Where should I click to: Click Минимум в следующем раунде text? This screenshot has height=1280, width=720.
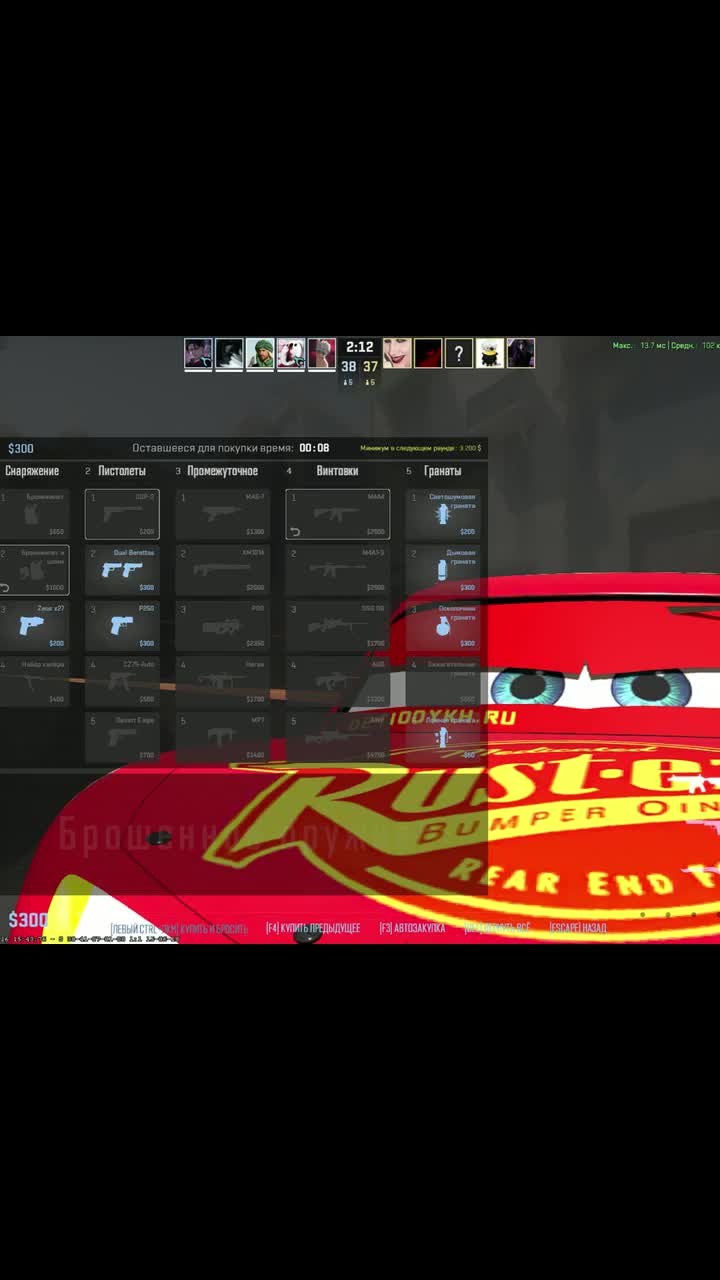click(x=420, y=448)
